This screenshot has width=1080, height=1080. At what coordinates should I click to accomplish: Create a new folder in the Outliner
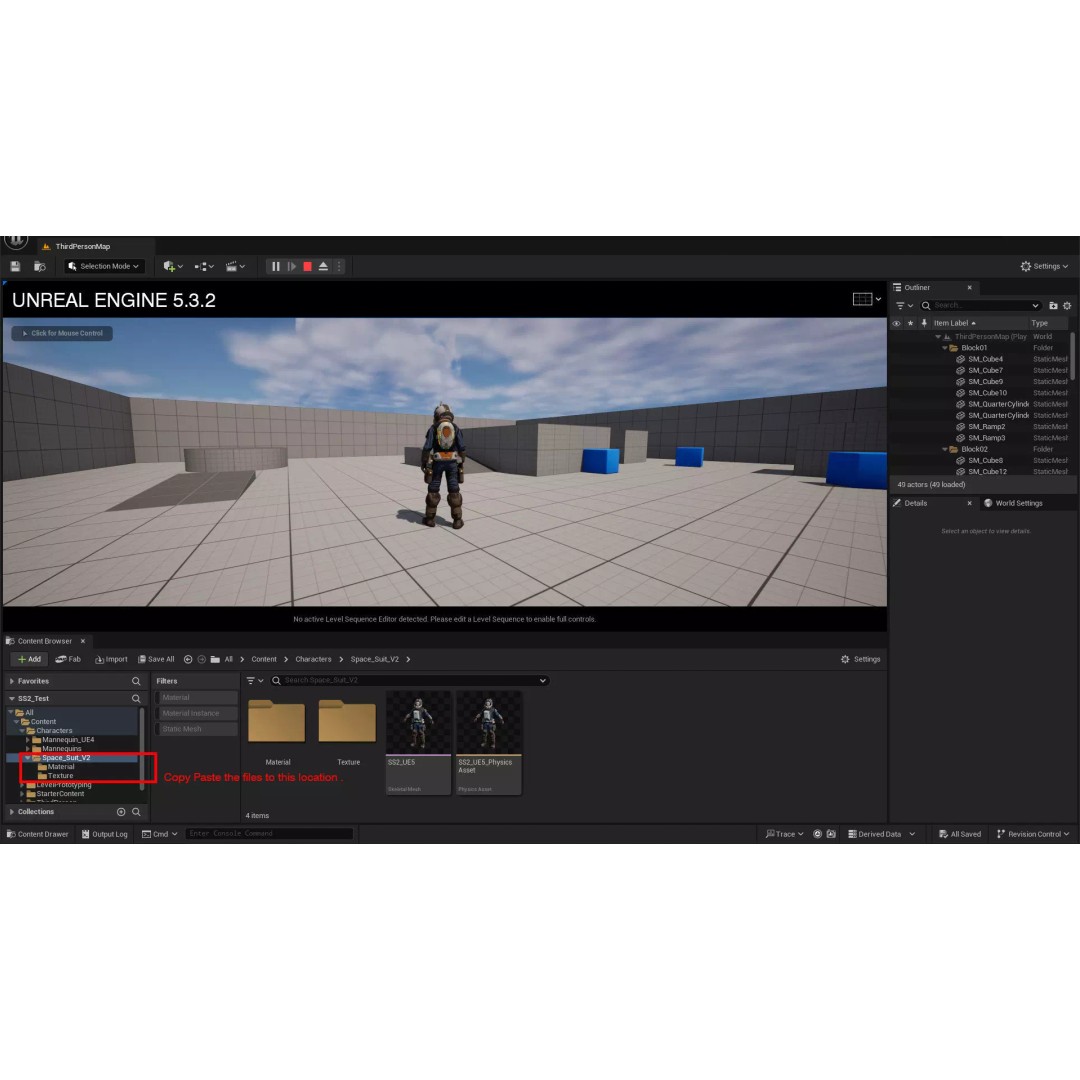tap(1053, 305)
